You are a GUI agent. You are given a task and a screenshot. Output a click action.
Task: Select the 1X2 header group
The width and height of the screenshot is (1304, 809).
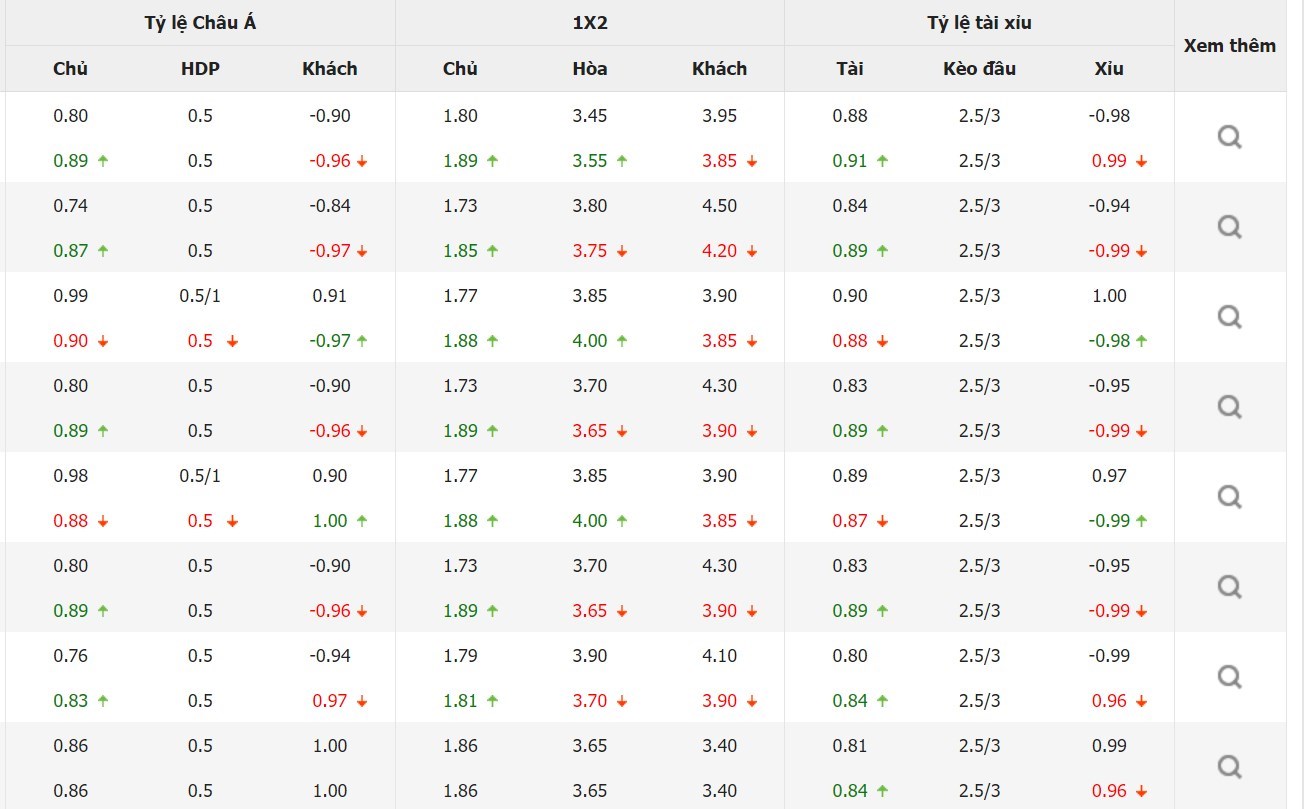[590, 23]
